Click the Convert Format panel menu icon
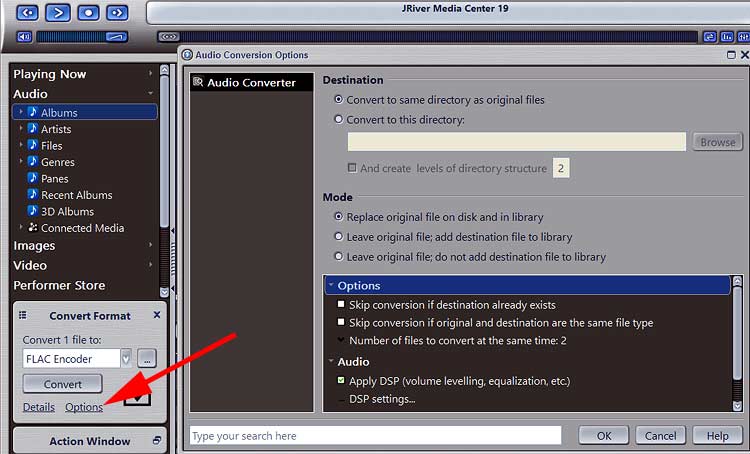This screenshot has width=750, height=454. point(23,315)
